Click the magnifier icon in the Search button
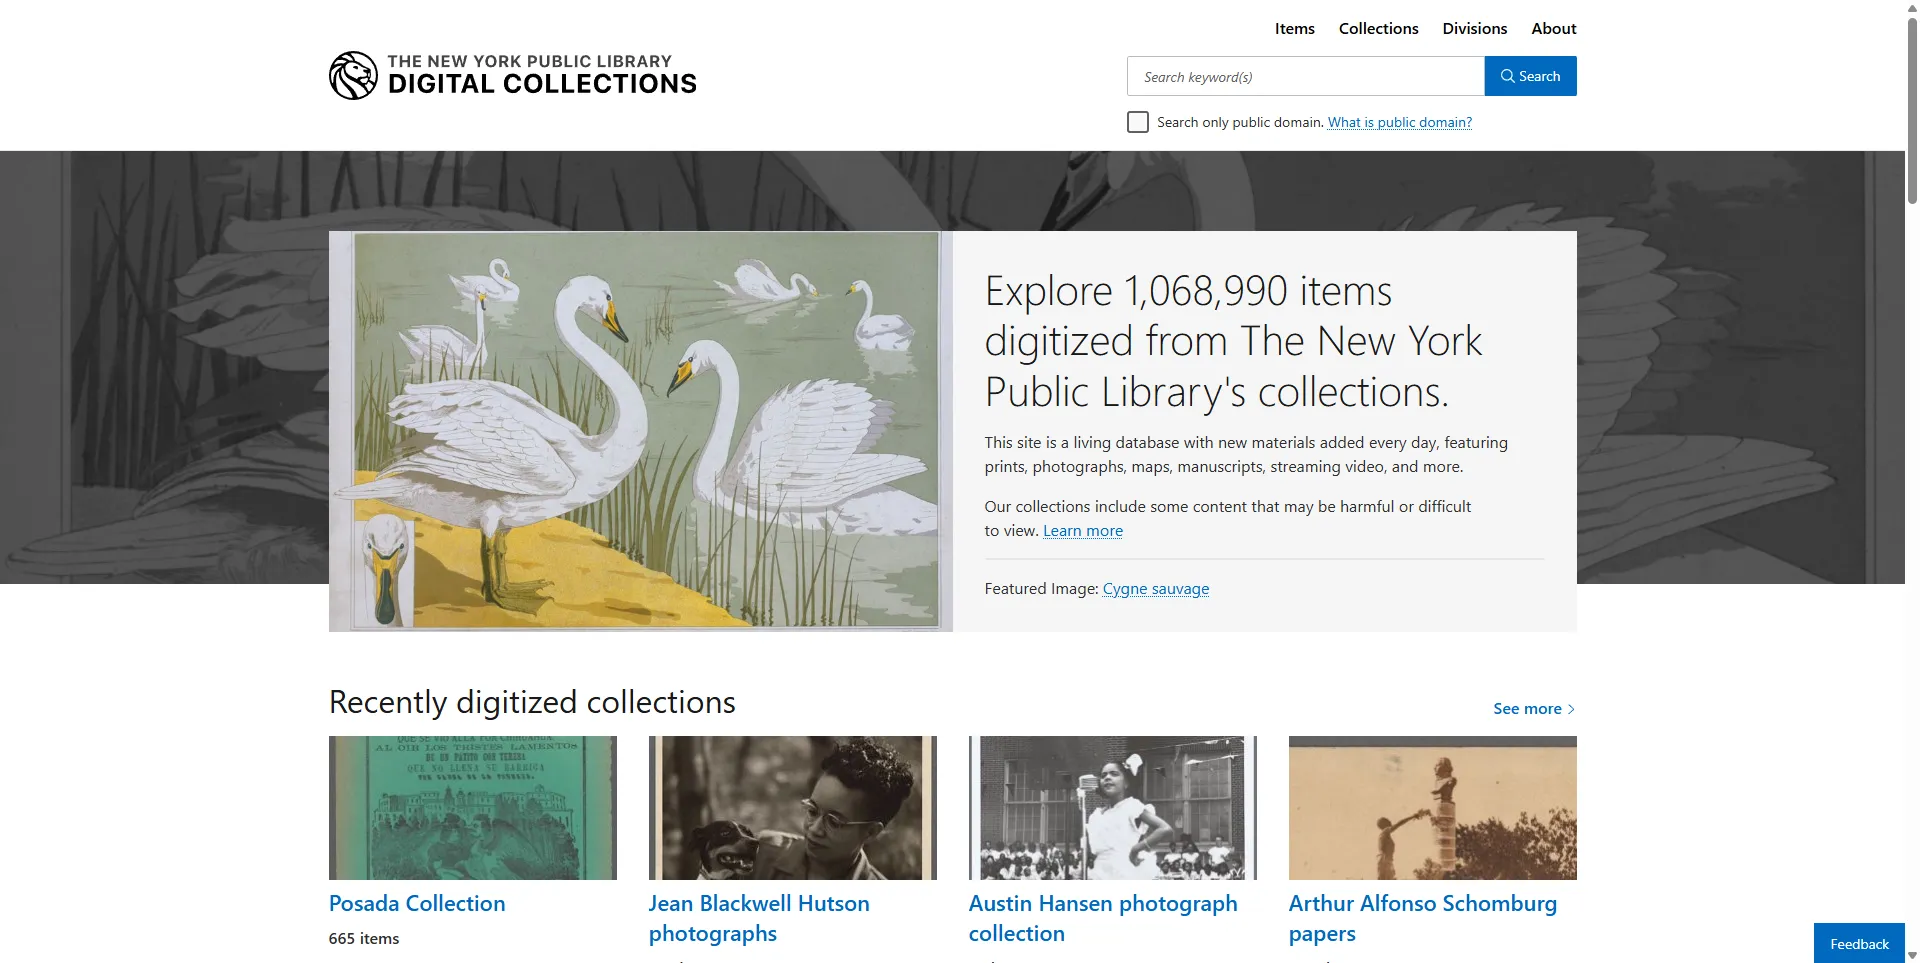 [1508, 76]
